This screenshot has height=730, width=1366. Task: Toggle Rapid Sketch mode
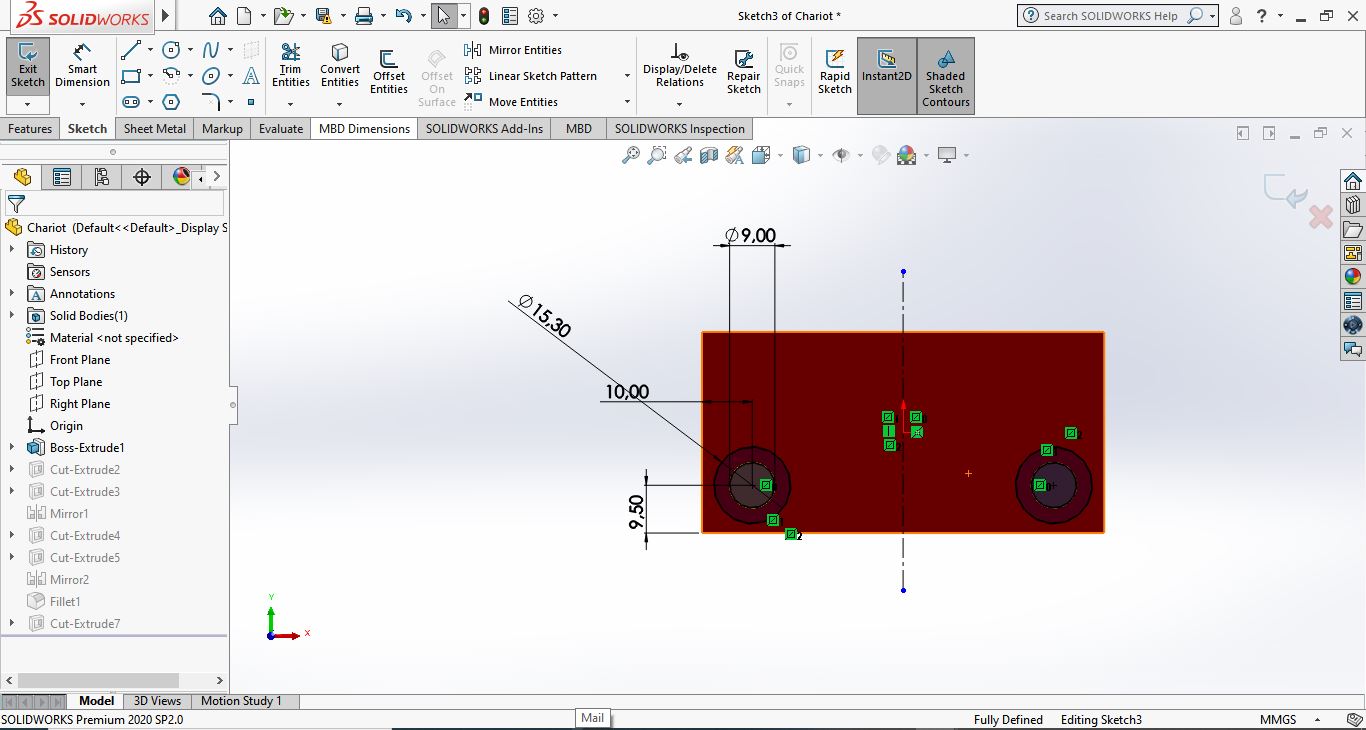pyautogui.click(x=835, y=72)
